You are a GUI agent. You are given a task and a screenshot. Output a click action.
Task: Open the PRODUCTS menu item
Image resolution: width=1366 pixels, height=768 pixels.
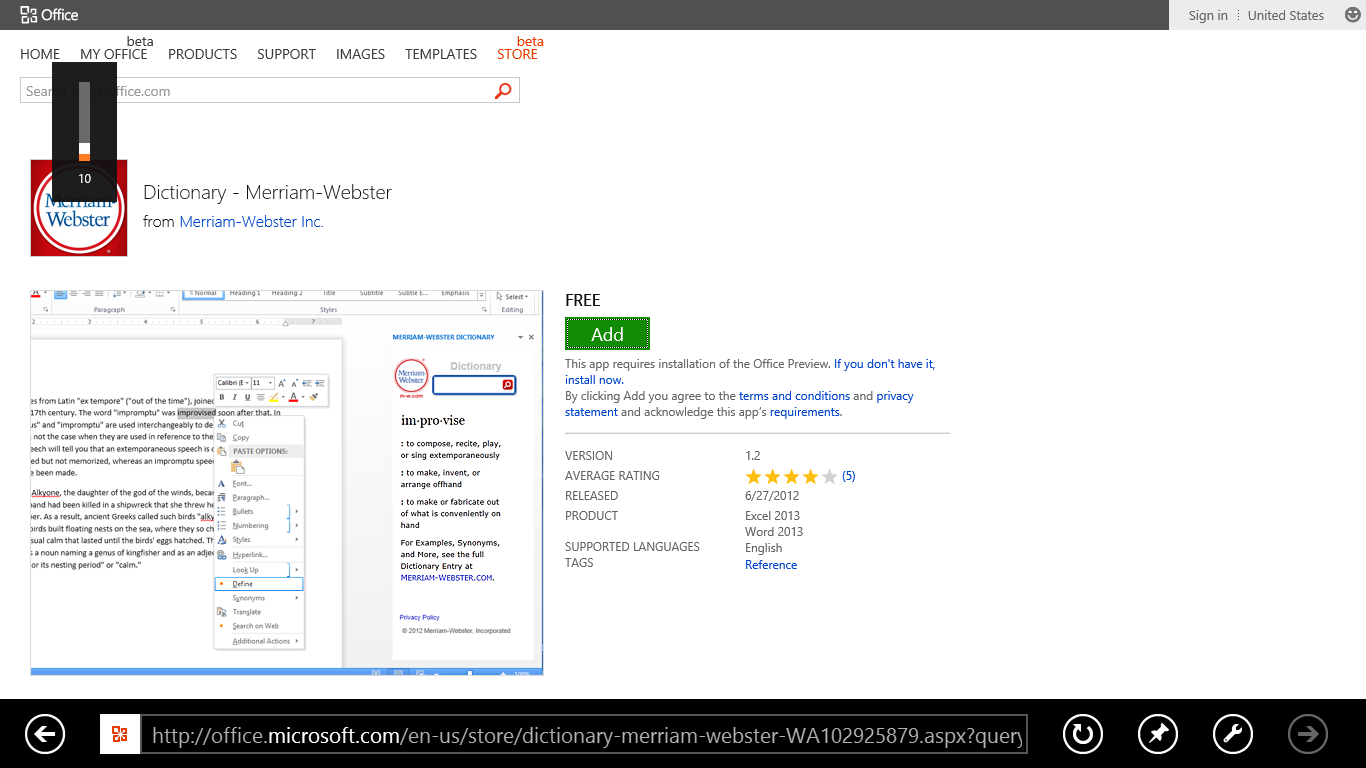(202, 54)
